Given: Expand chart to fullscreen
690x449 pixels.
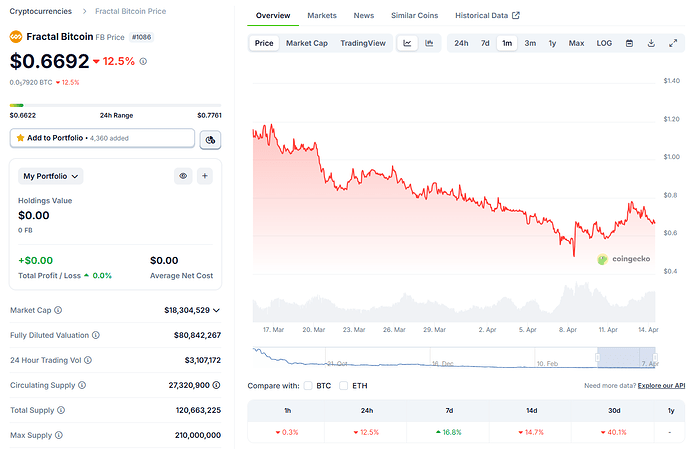Looking at the screenshot, I should click(673, 43).
